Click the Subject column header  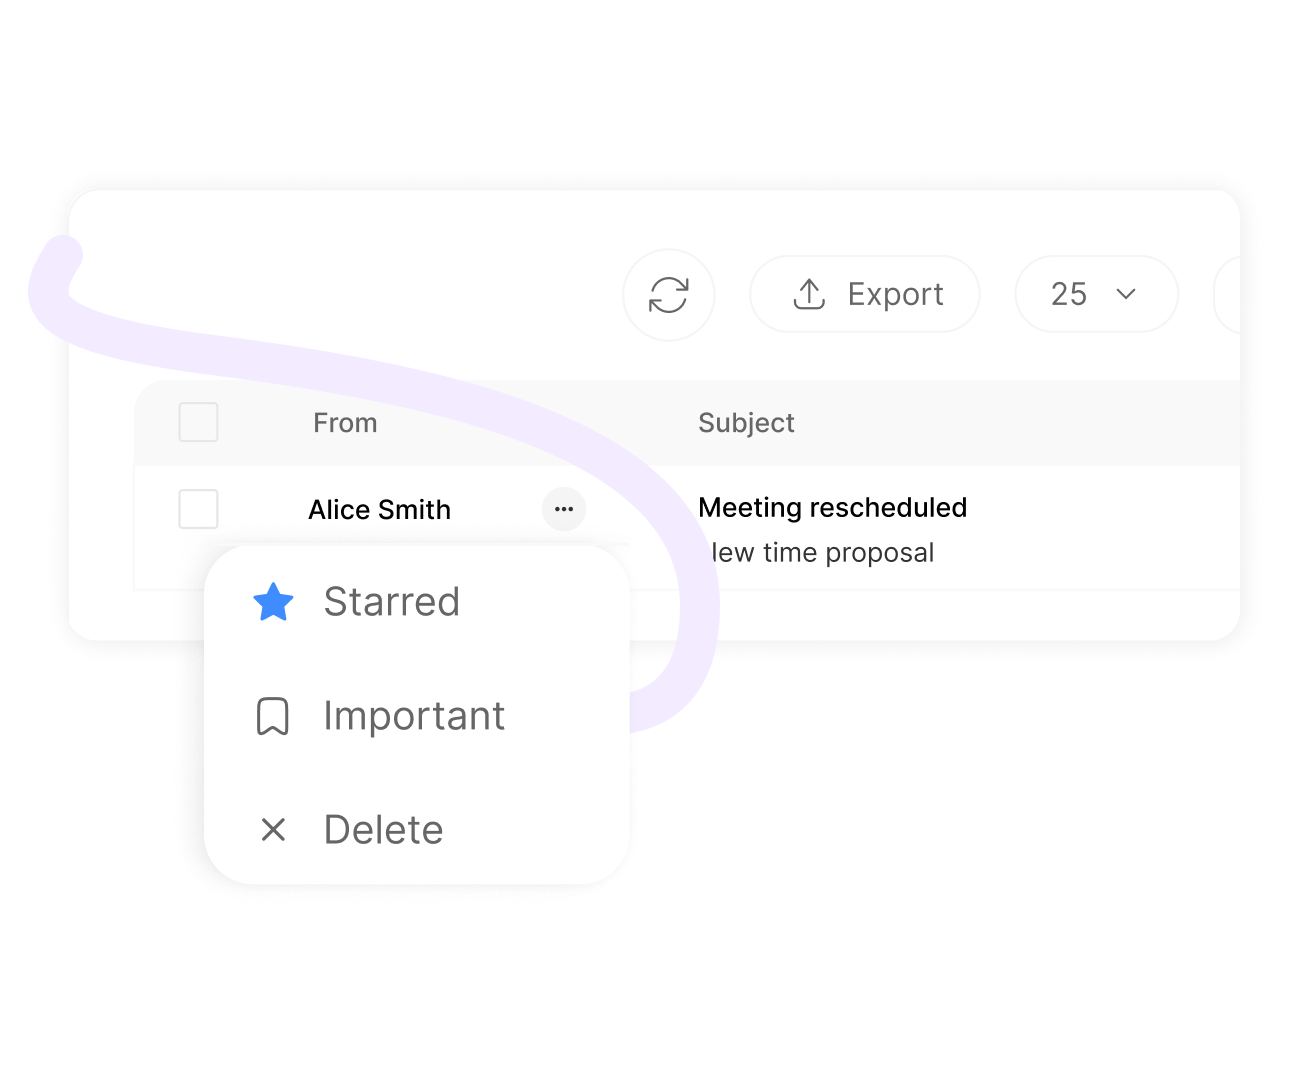click(746, 423)
